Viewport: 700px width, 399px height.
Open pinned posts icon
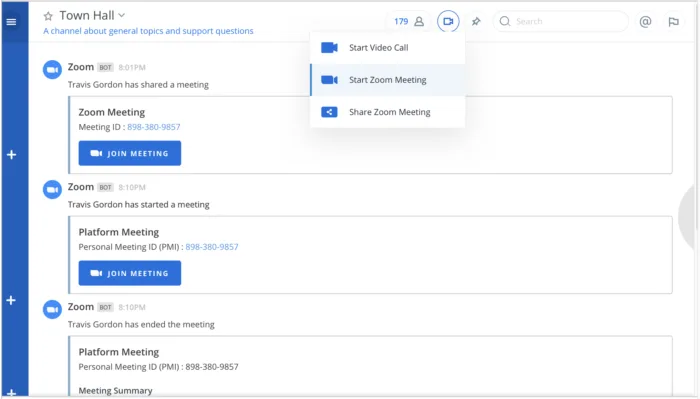pos(476,21)
